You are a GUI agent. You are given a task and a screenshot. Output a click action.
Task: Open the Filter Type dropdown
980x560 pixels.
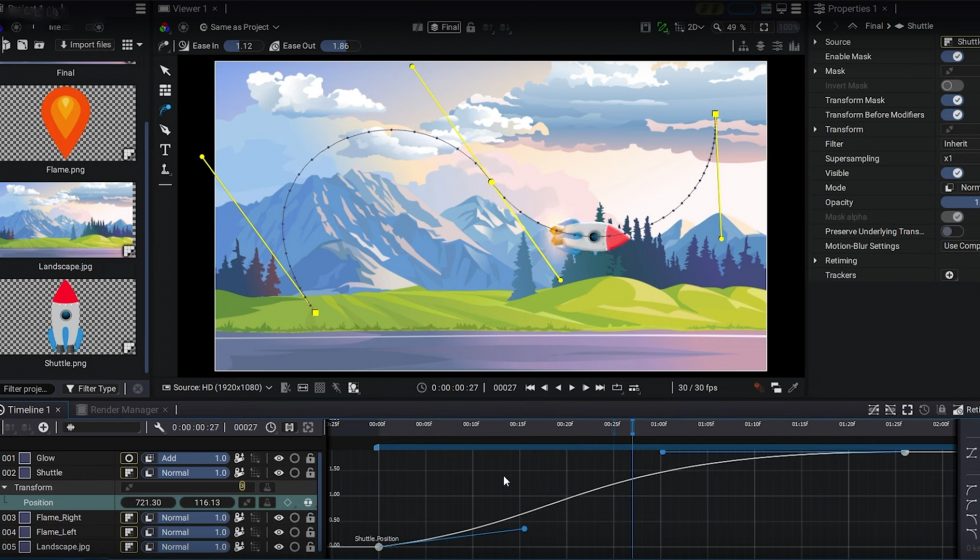(91, 389)
